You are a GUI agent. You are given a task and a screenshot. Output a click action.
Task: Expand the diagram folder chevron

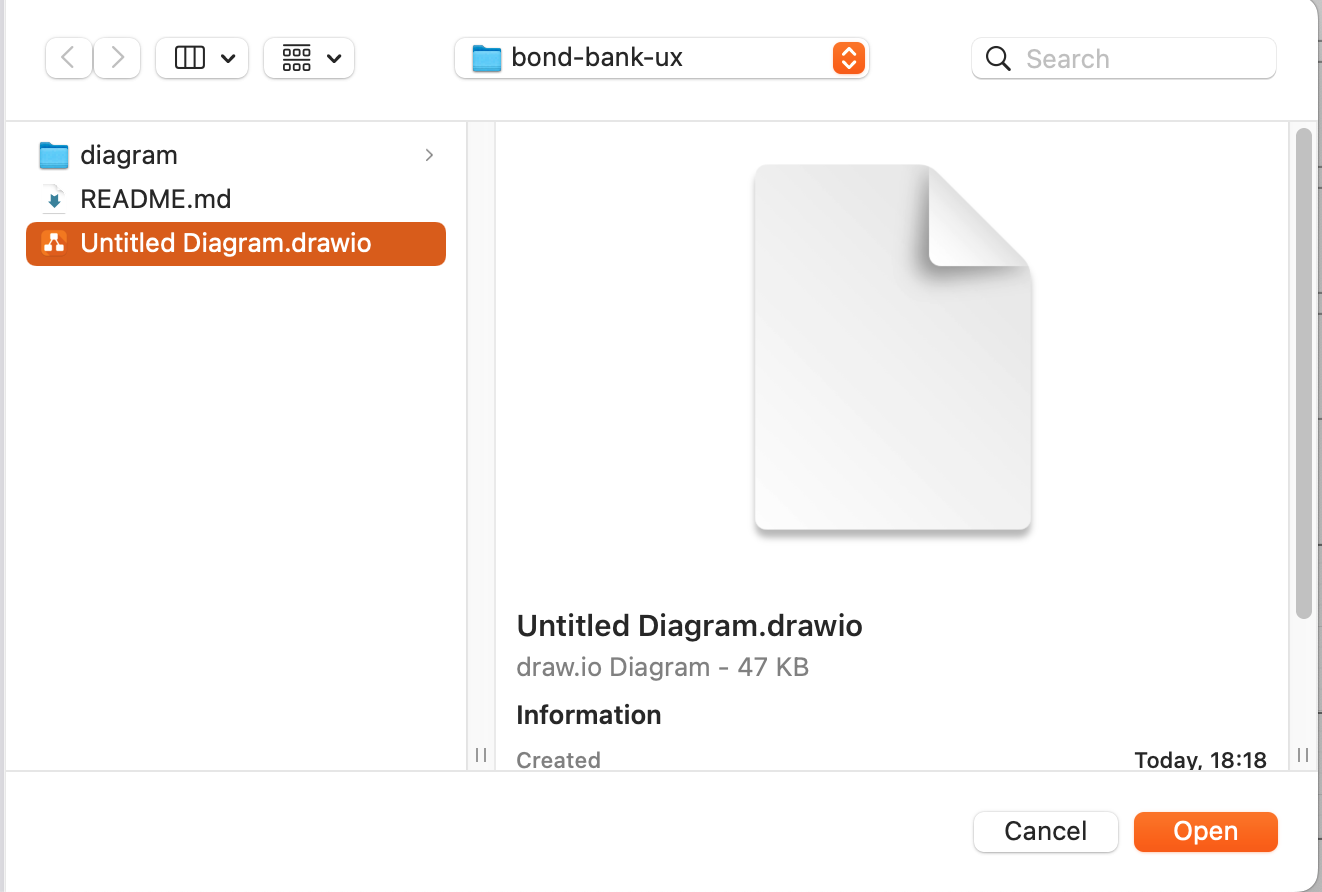[x=429, y=155]
